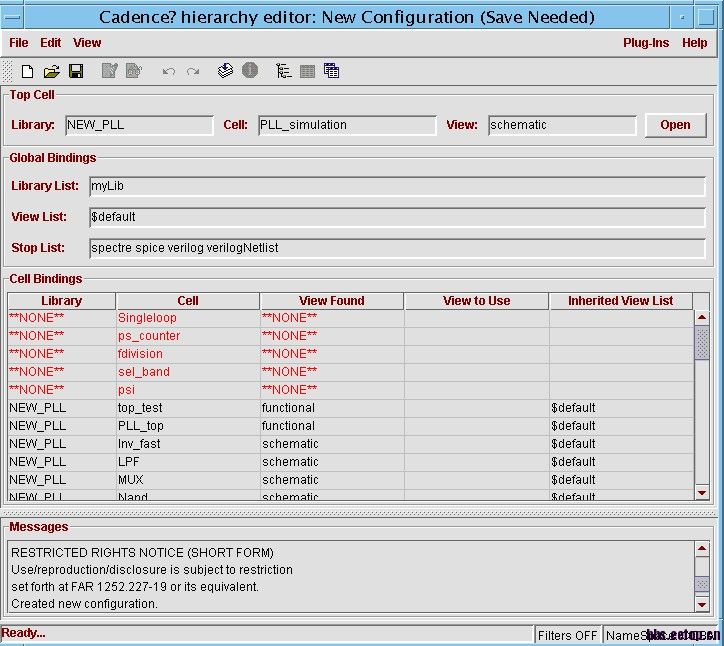
Task: Switch to Tree view icon
Action: [284, 71]
